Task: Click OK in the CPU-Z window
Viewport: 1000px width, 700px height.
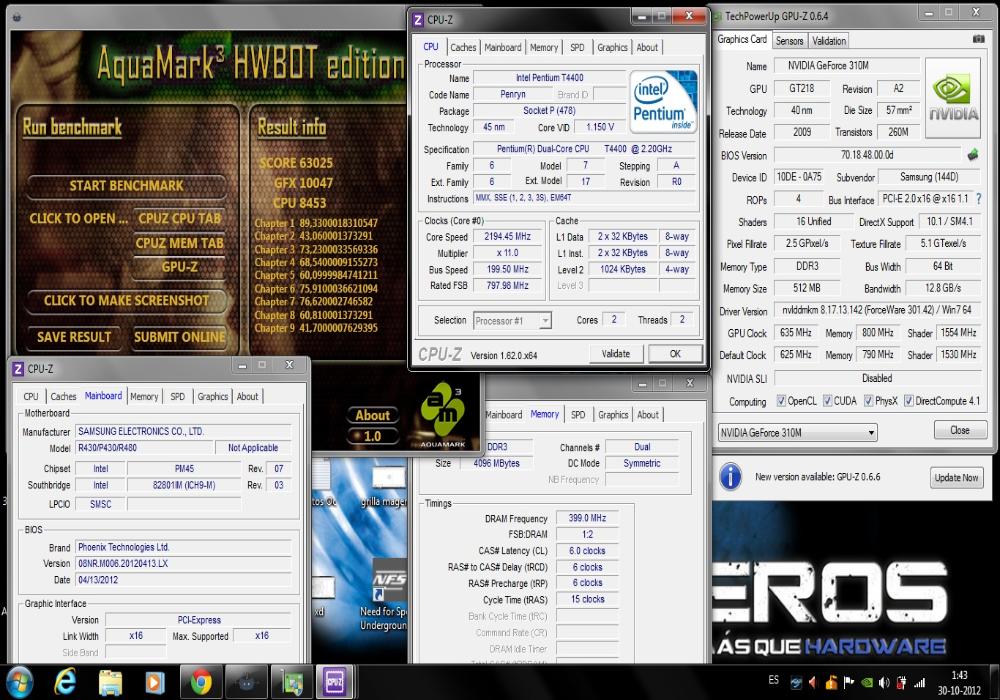Action: click(x=675, y=354)
